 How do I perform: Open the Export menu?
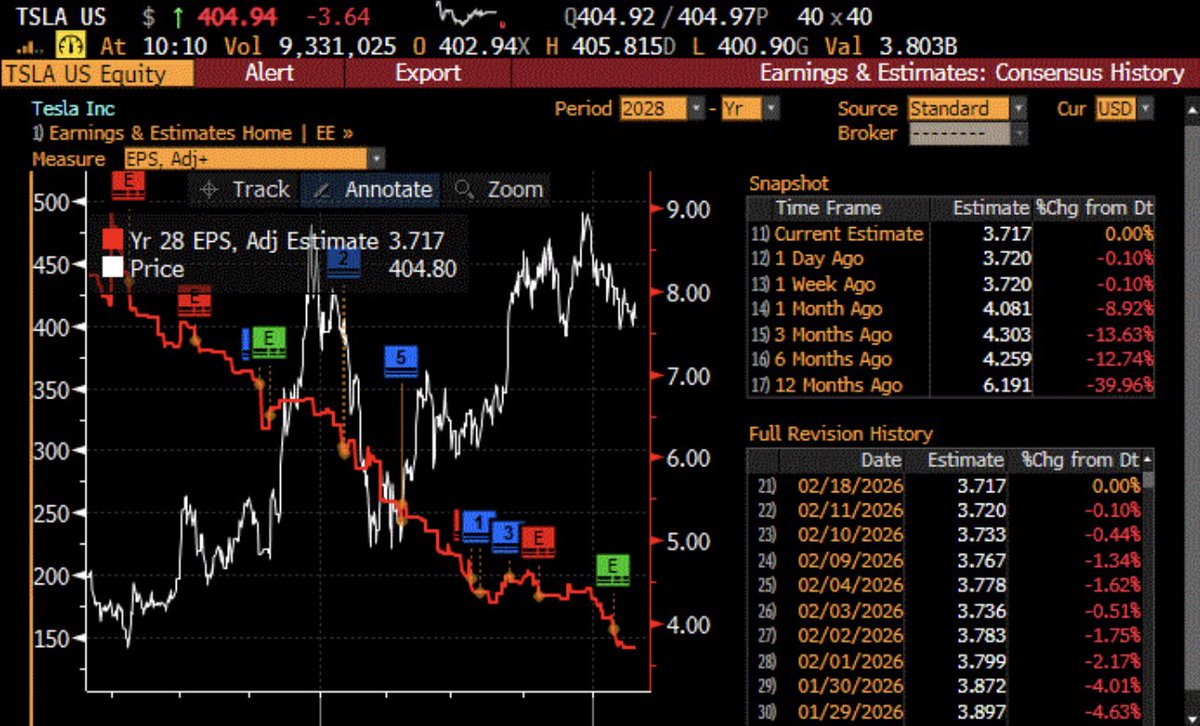click(427, 73)
